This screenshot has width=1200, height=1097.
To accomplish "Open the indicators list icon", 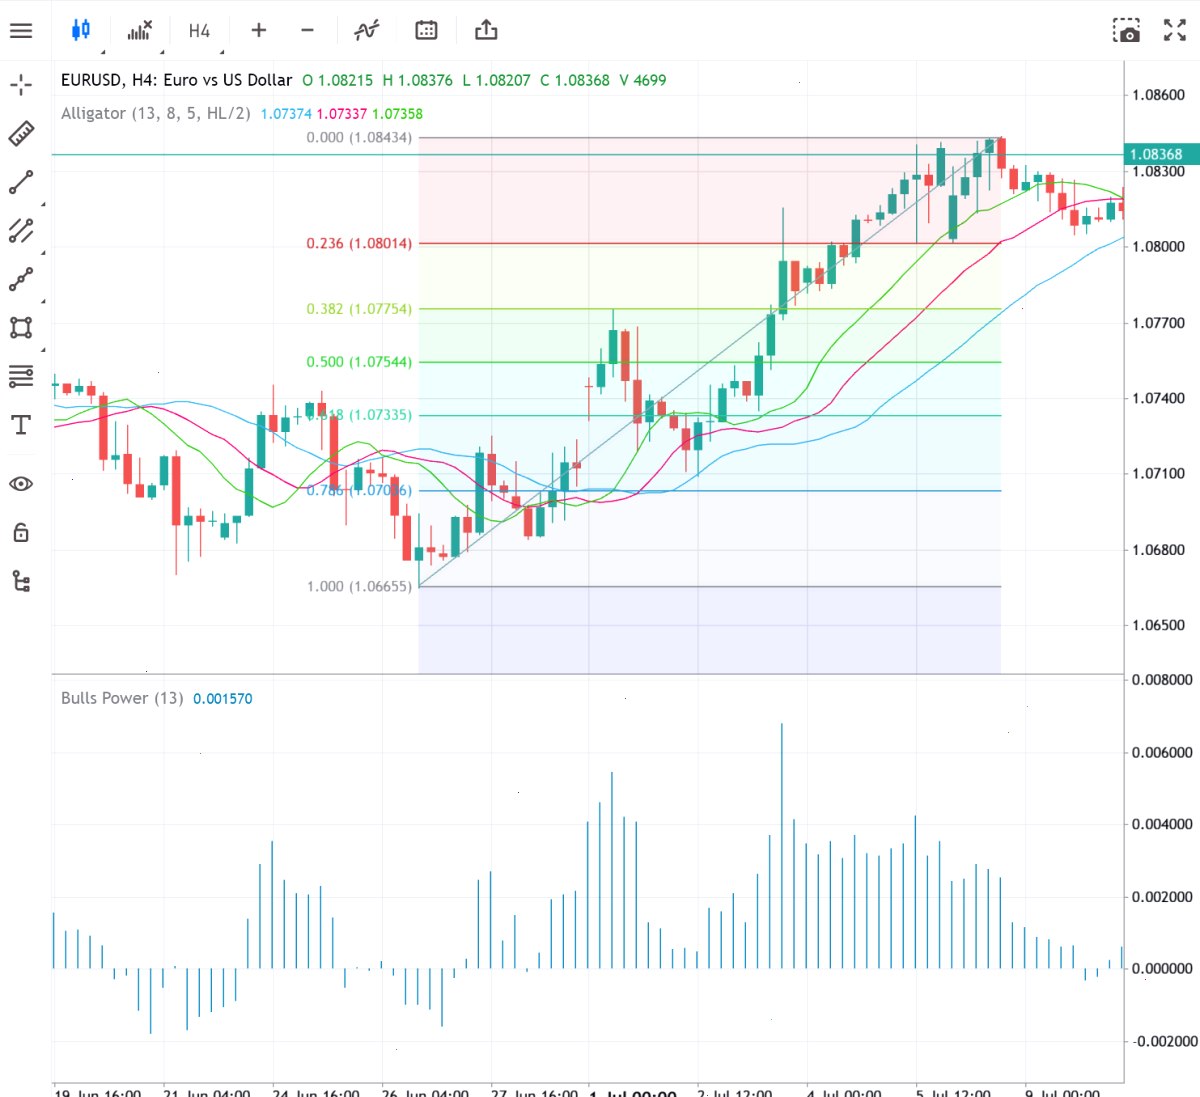I will tap(140, 30).
